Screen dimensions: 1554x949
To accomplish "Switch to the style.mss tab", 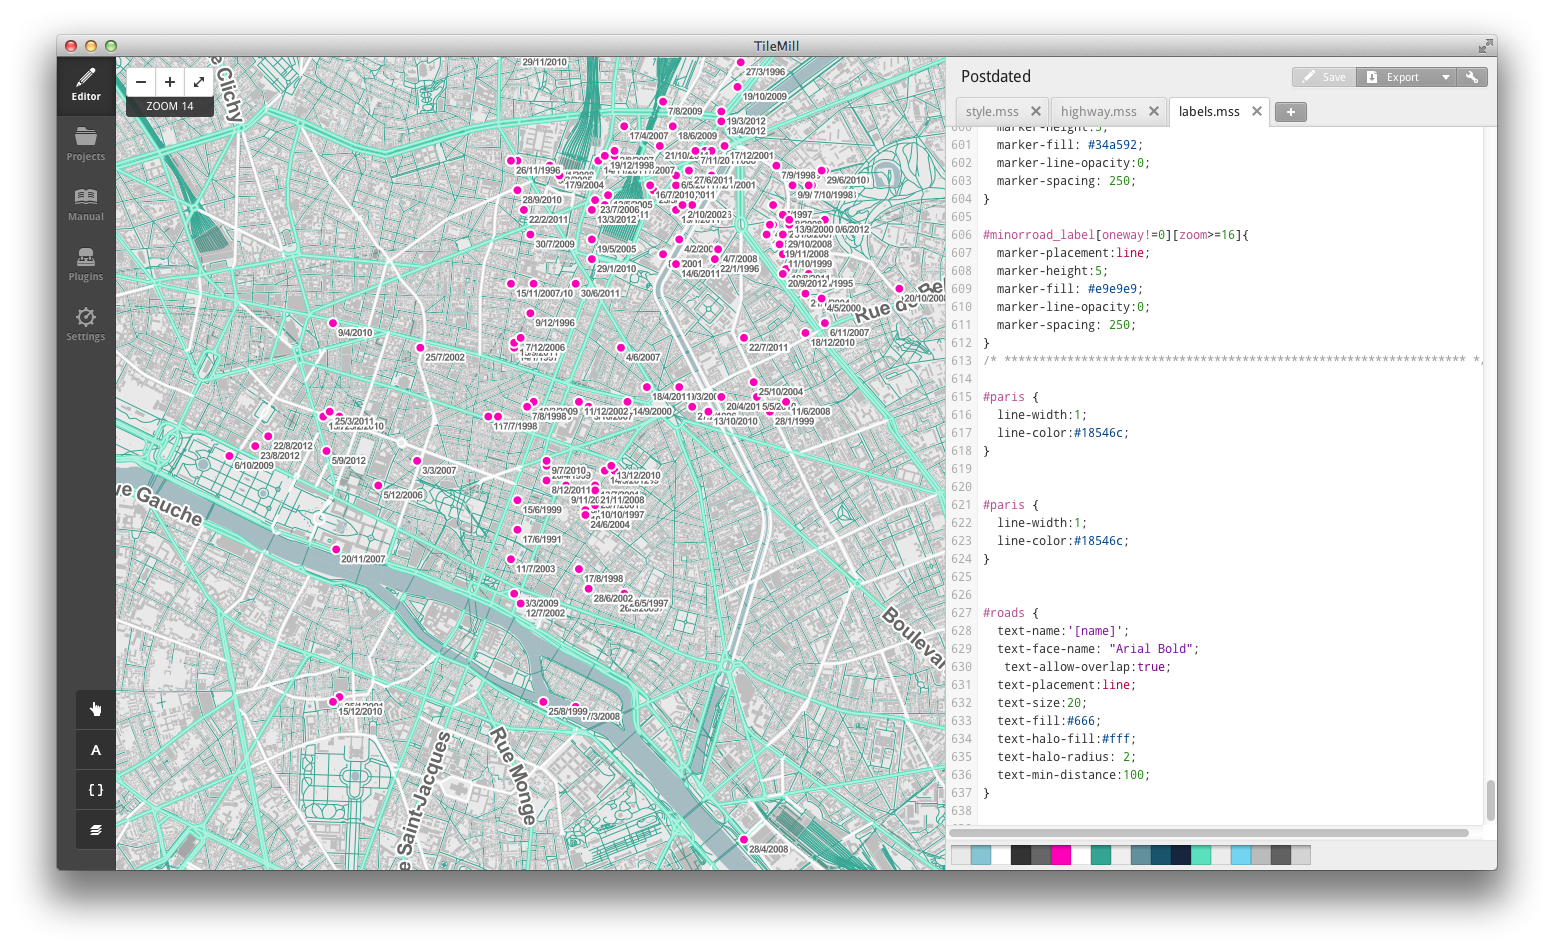I will [x=992, y=112].
